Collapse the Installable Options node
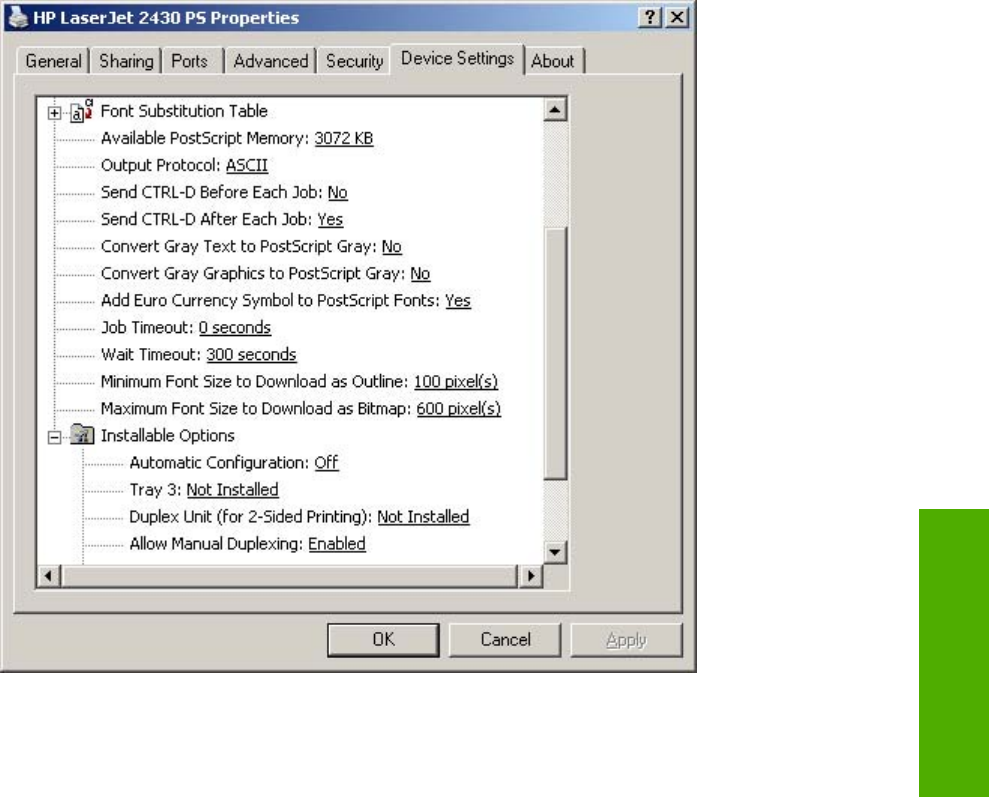Screen dimensions: 989x797 coord(54,437)
